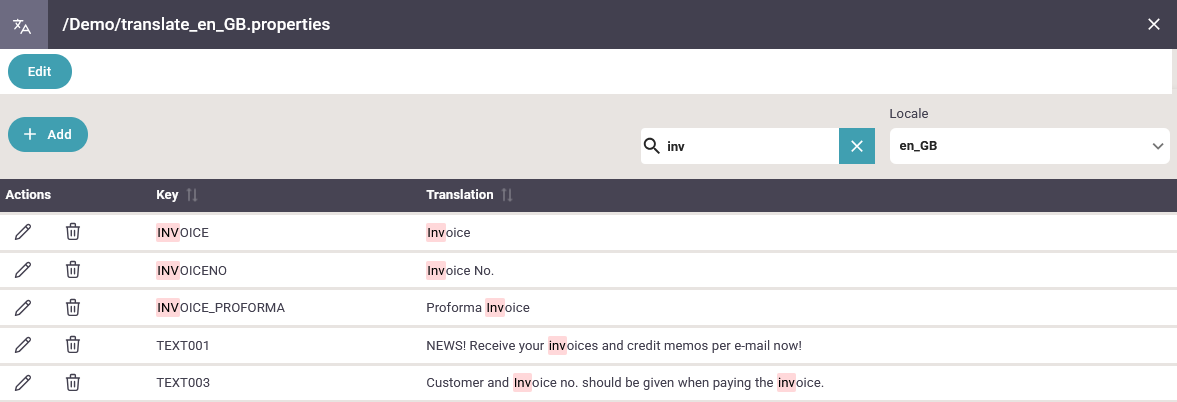Clear the search field with X

[856, 146]
